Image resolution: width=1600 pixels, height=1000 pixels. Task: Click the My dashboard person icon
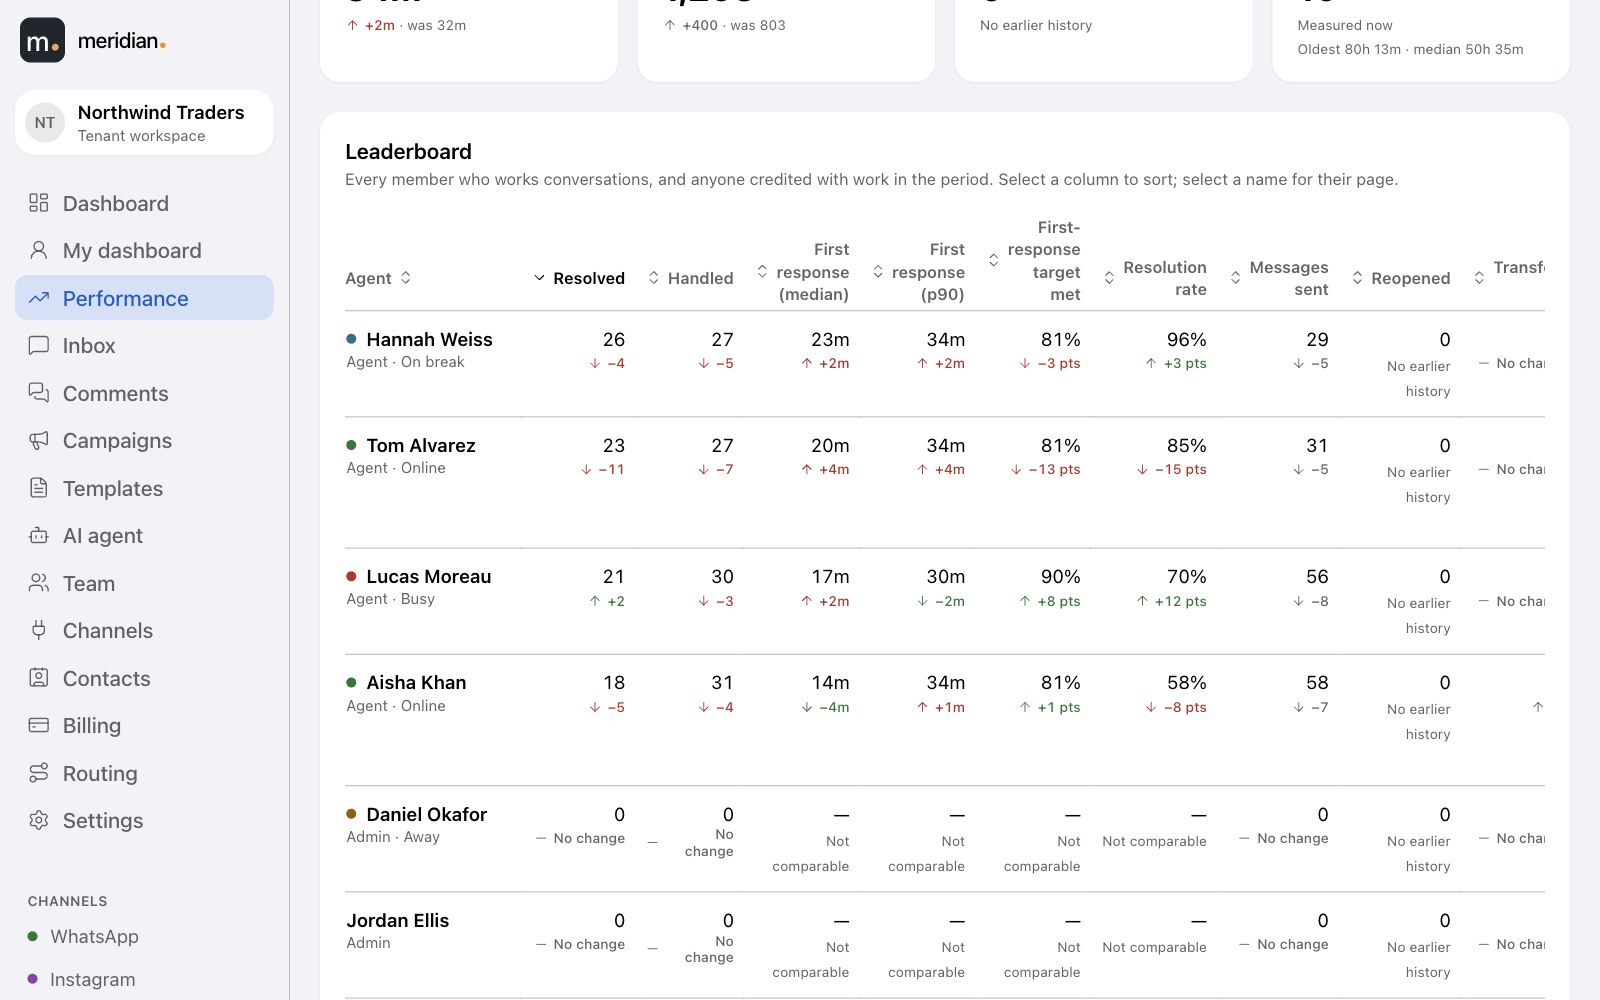[x=39, y=250]
